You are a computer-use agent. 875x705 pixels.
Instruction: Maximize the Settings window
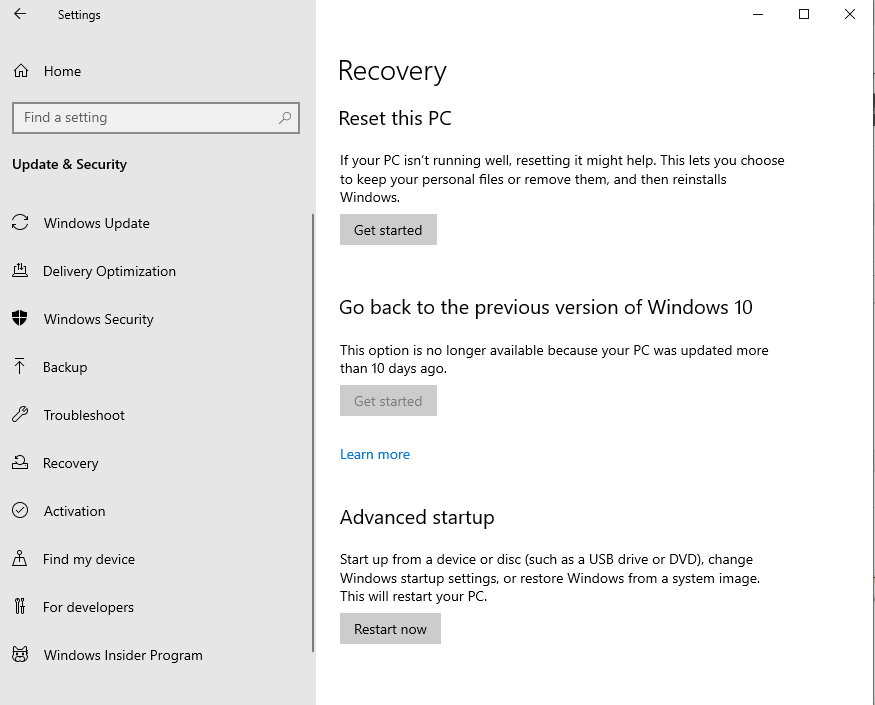(x=804, y=14)
